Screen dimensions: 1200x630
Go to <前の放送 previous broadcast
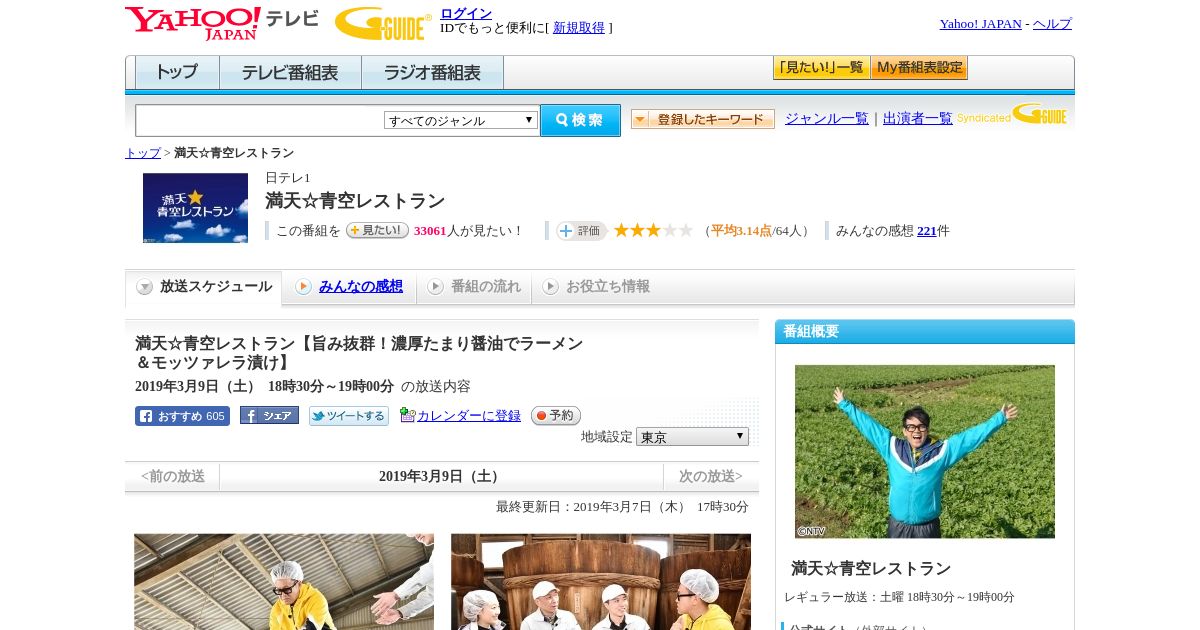(x=173, y=477)
